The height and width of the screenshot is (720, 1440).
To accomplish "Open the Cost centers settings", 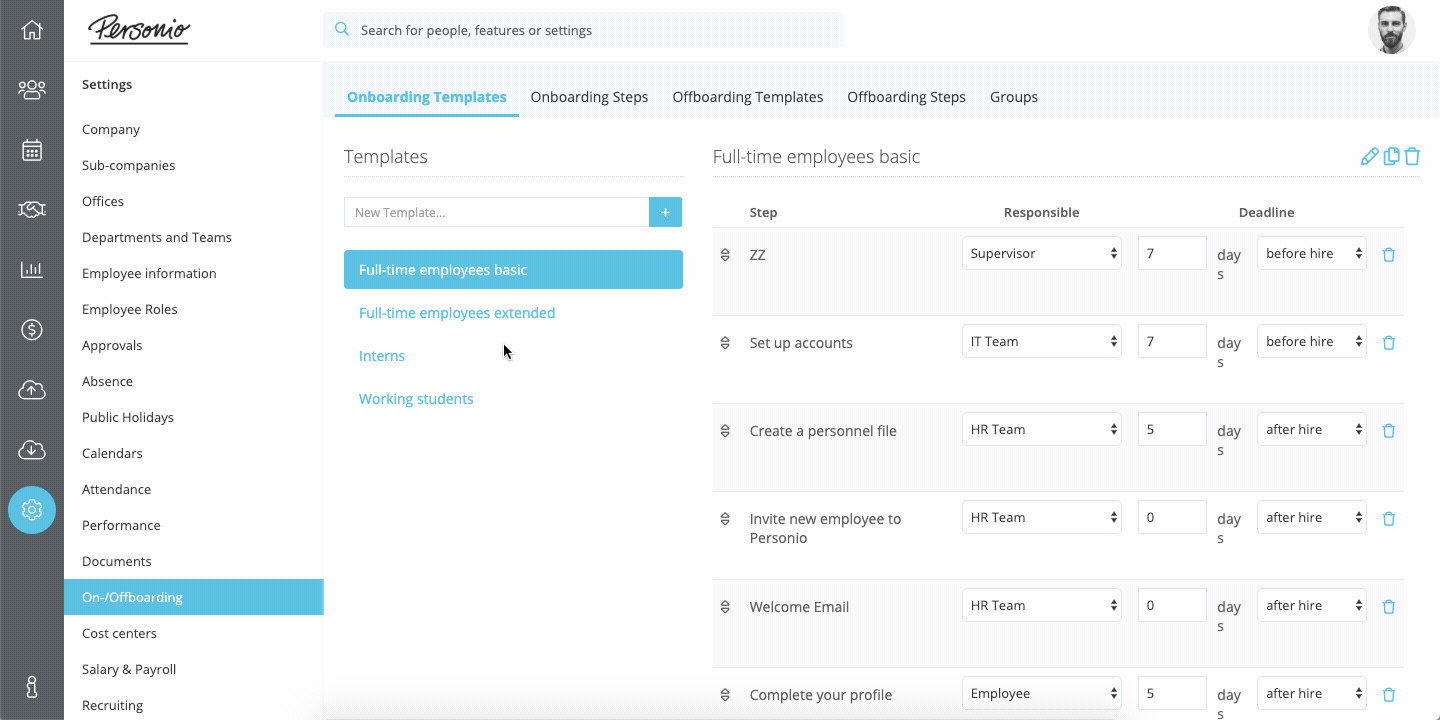I will [194, 633].
